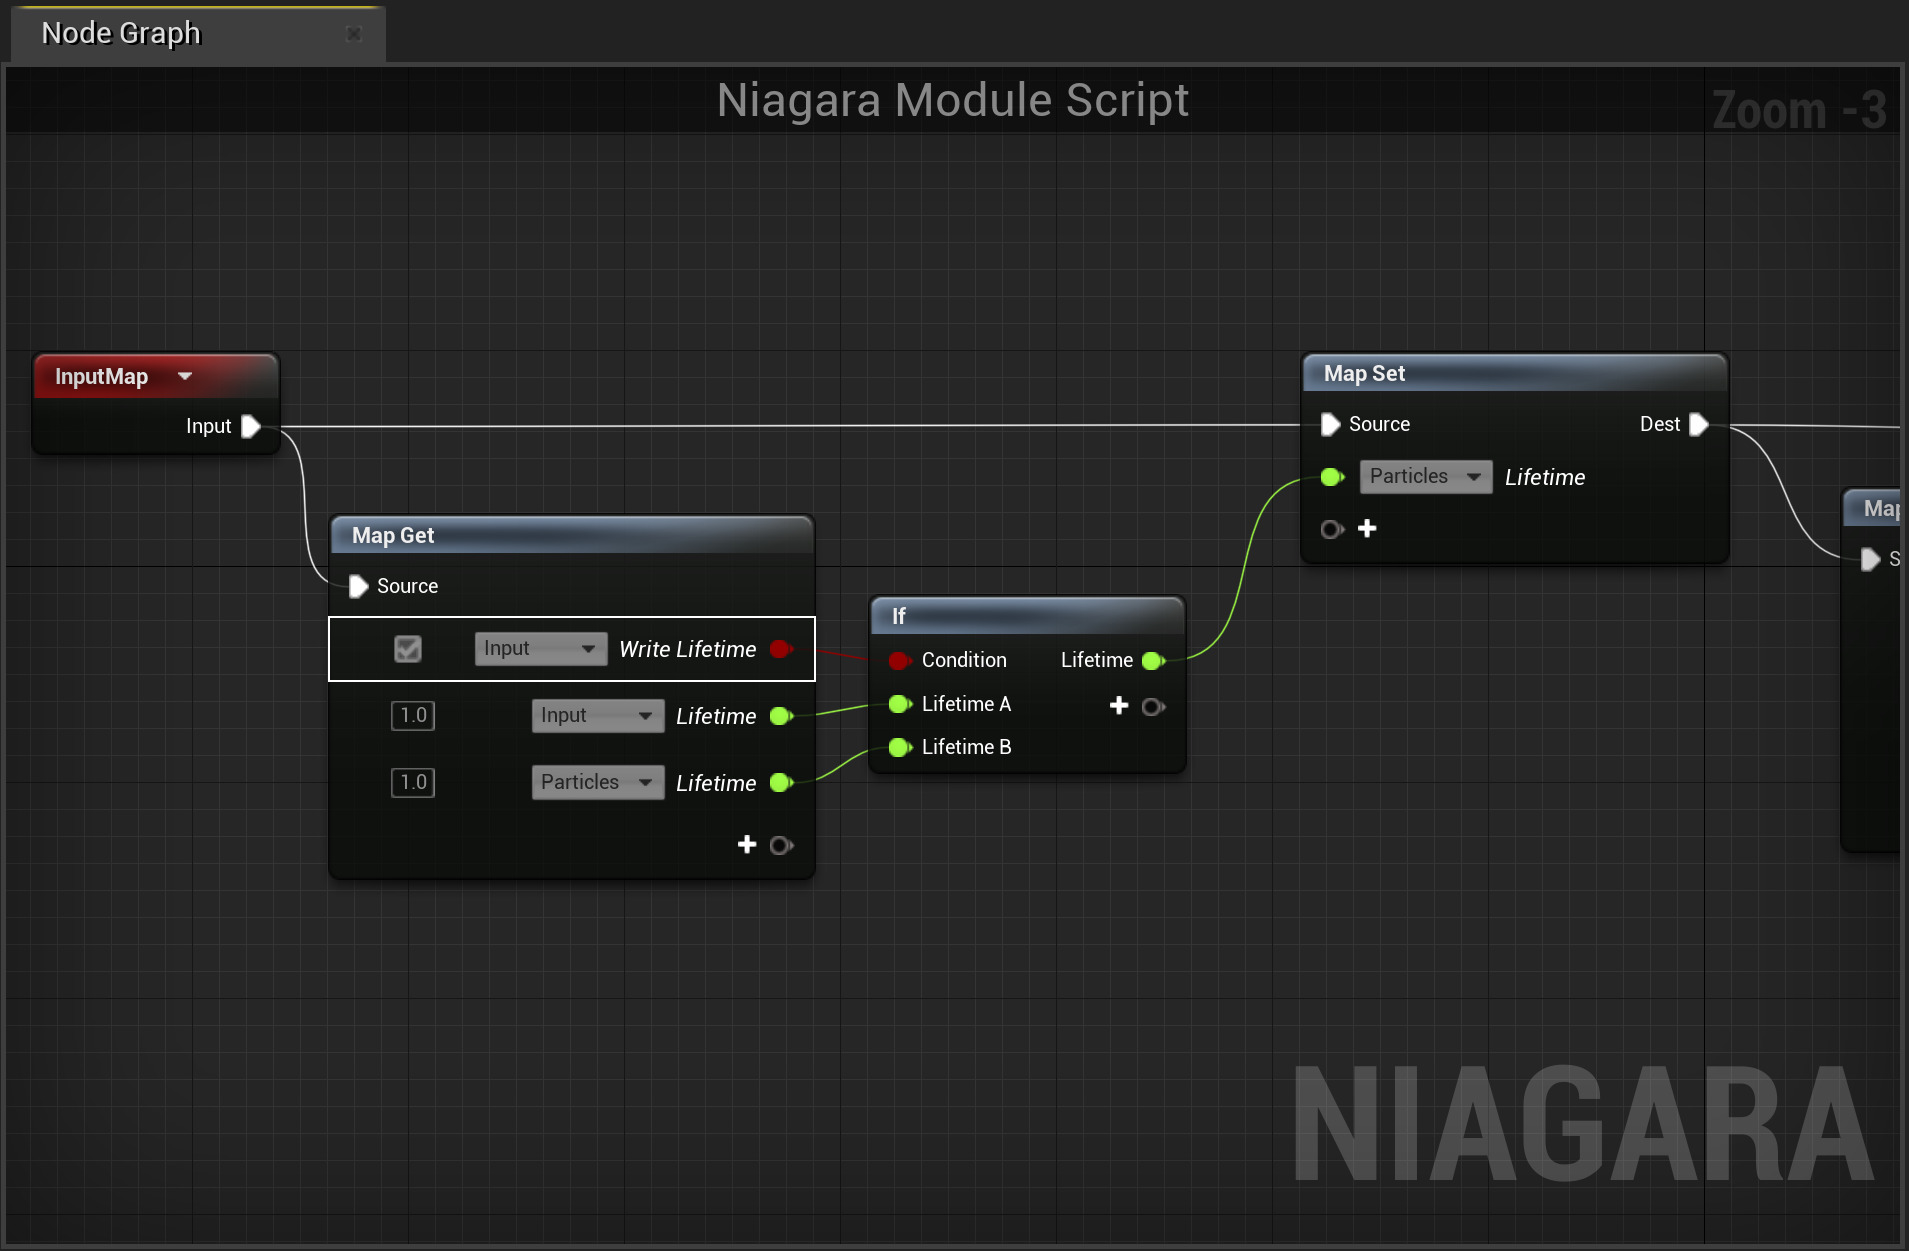Click the If node Lifetime output pin
The height and width of the screenshot is (1251, 1909).
(1153, 660)
